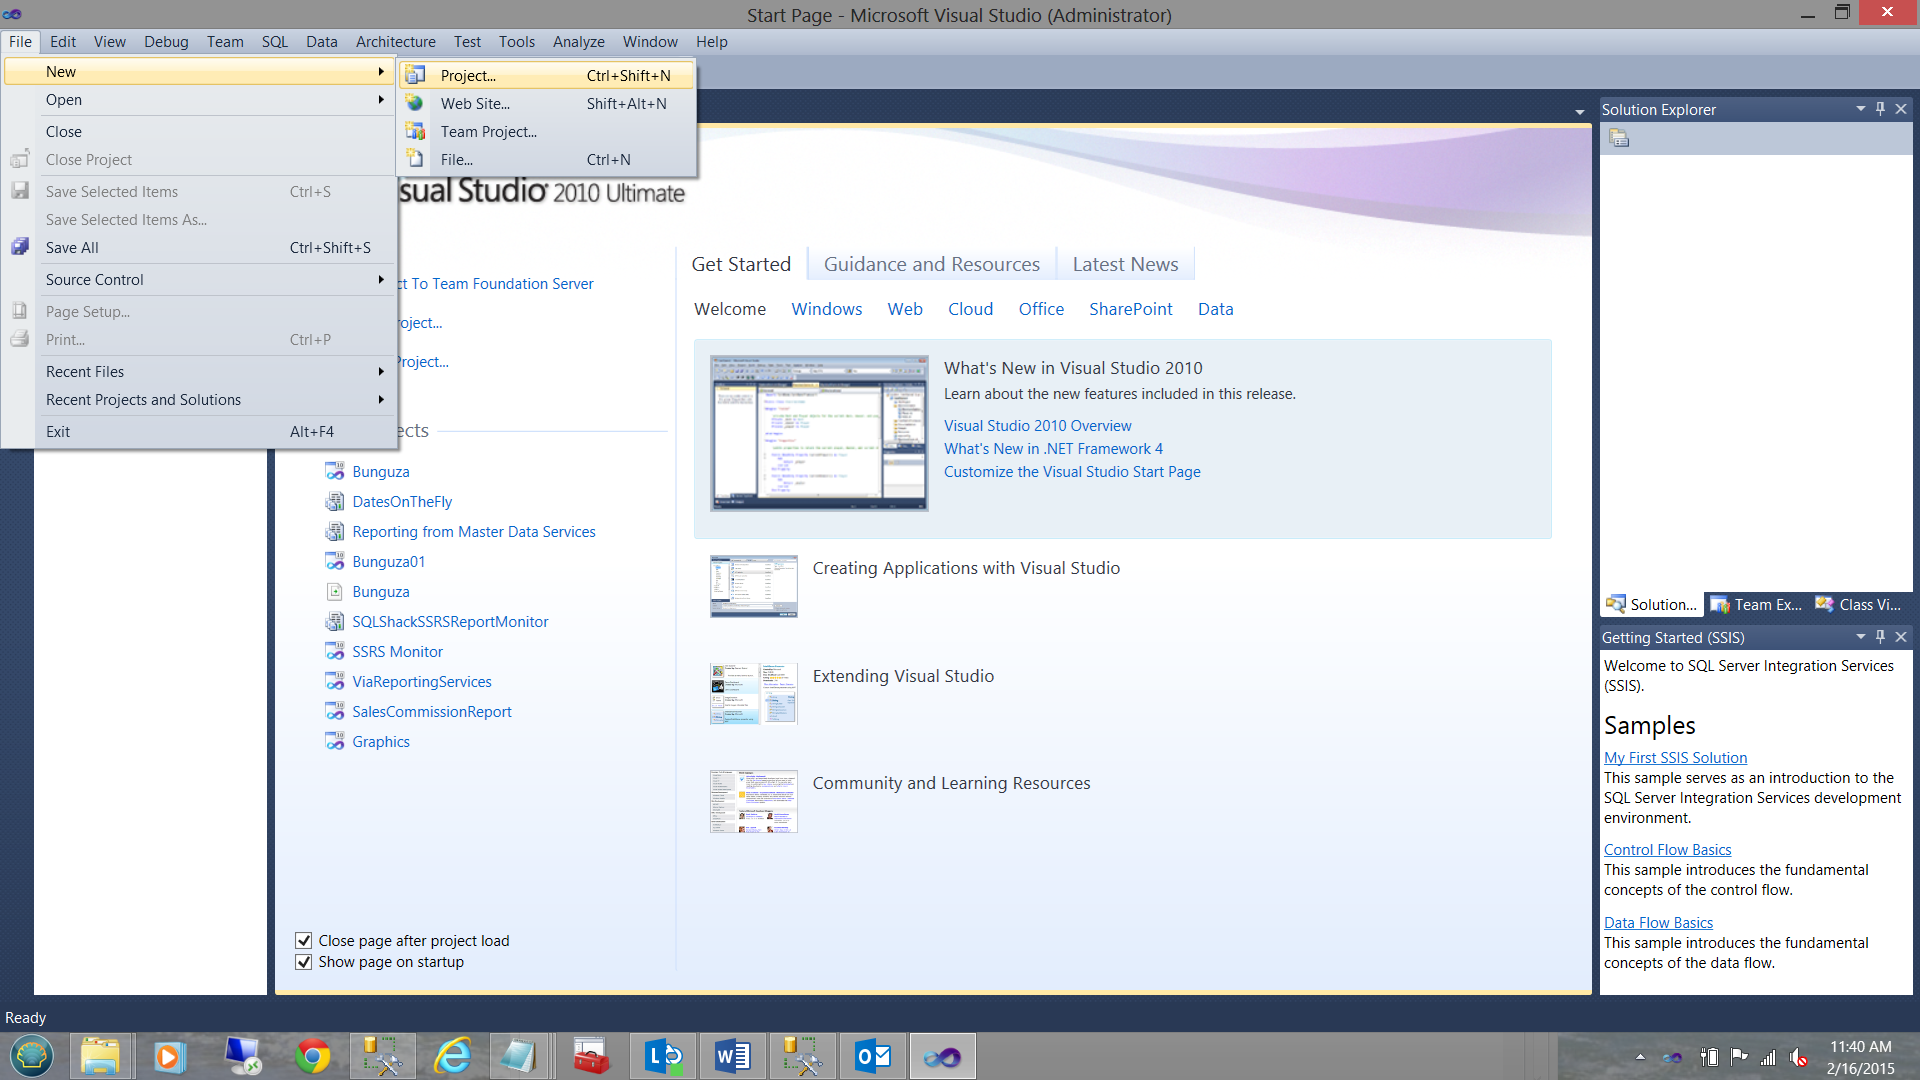Click Solution Explorer properties toolbar icon

(1619, 139)
